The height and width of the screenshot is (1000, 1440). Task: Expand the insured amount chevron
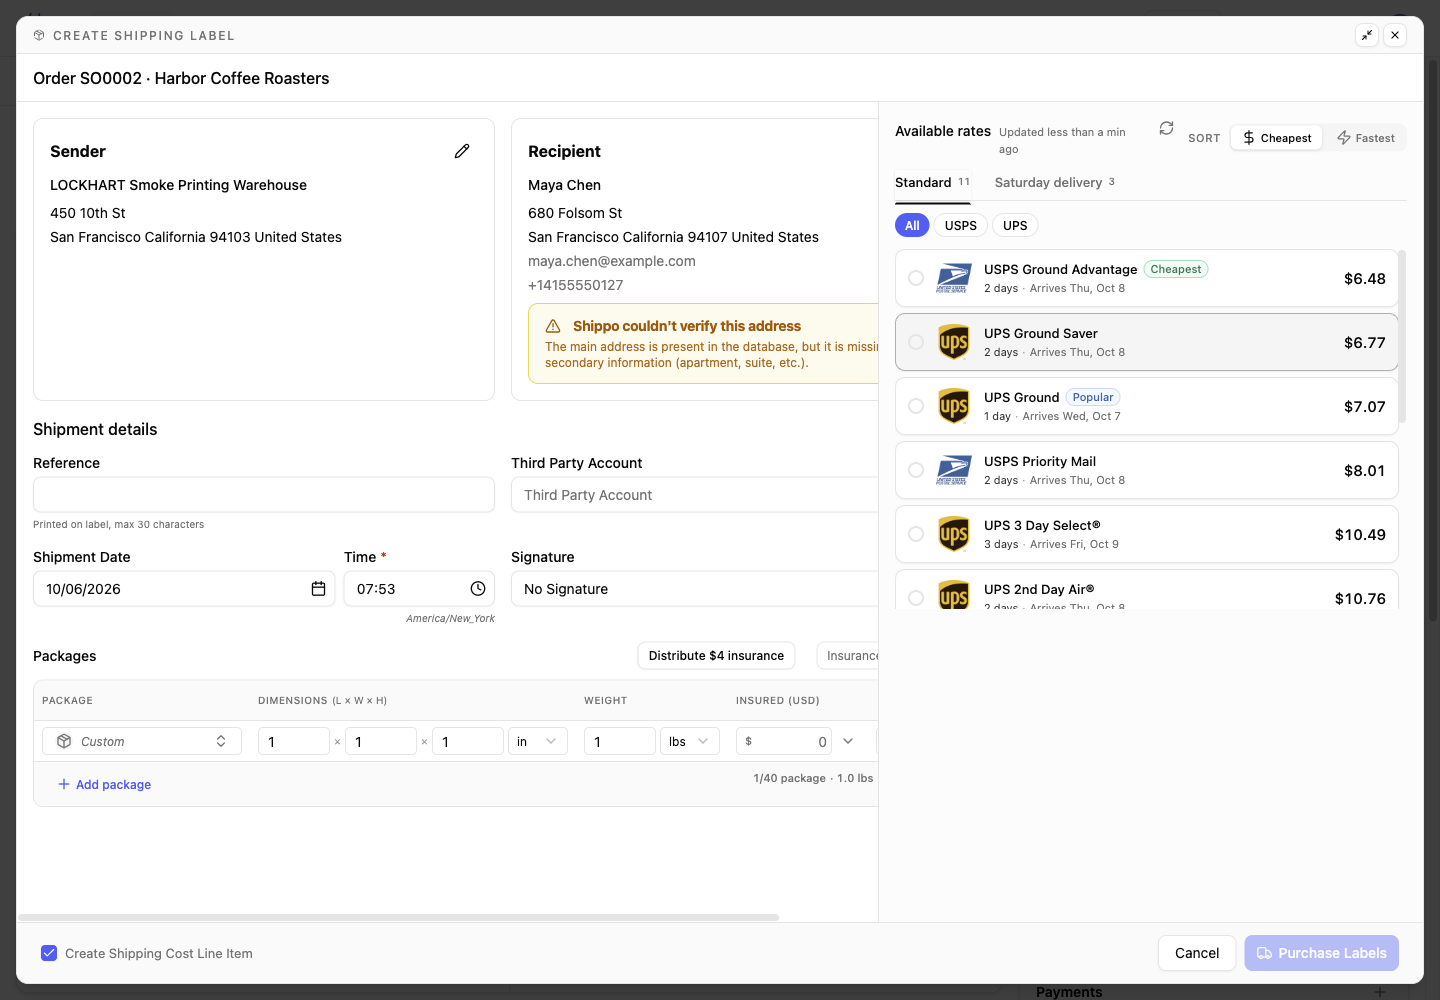[848, 741]
